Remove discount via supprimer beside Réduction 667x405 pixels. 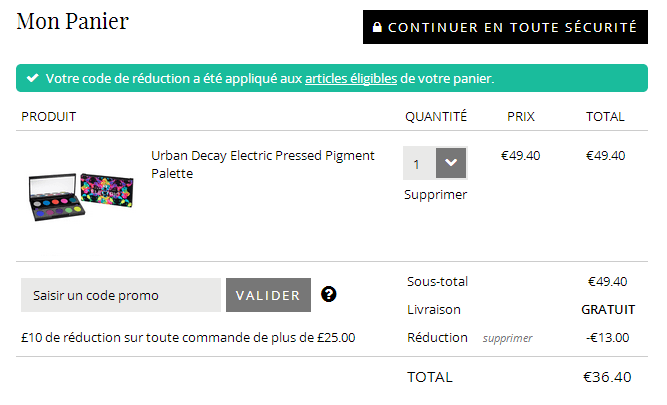(507, 338)
